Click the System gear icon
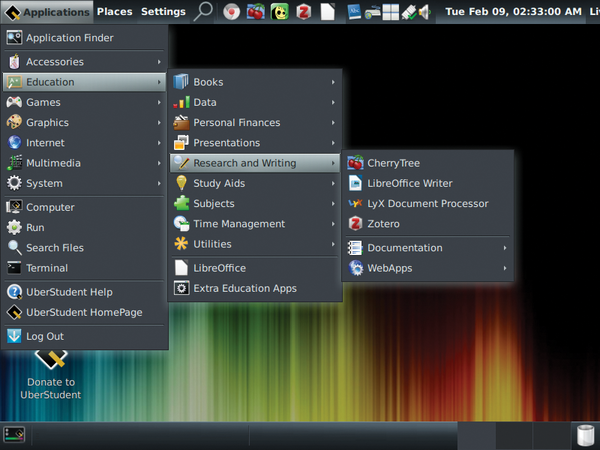 tap(14, 183)
